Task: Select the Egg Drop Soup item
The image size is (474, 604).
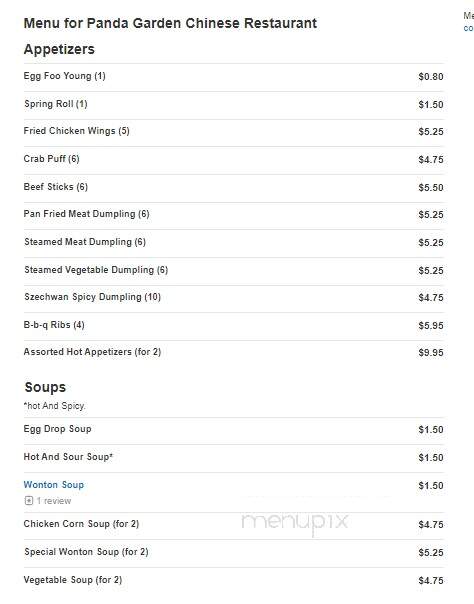Action: [x=234, y=430]
